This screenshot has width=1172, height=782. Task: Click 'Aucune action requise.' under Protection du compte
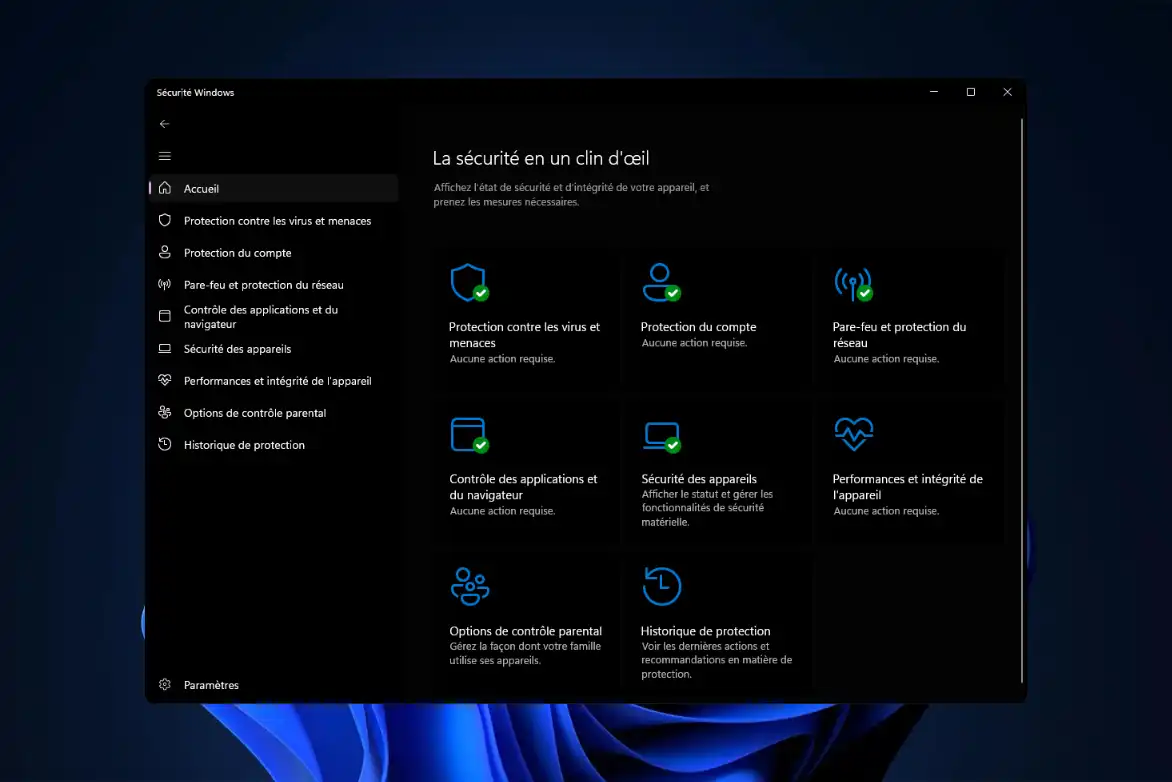(694, 342)
